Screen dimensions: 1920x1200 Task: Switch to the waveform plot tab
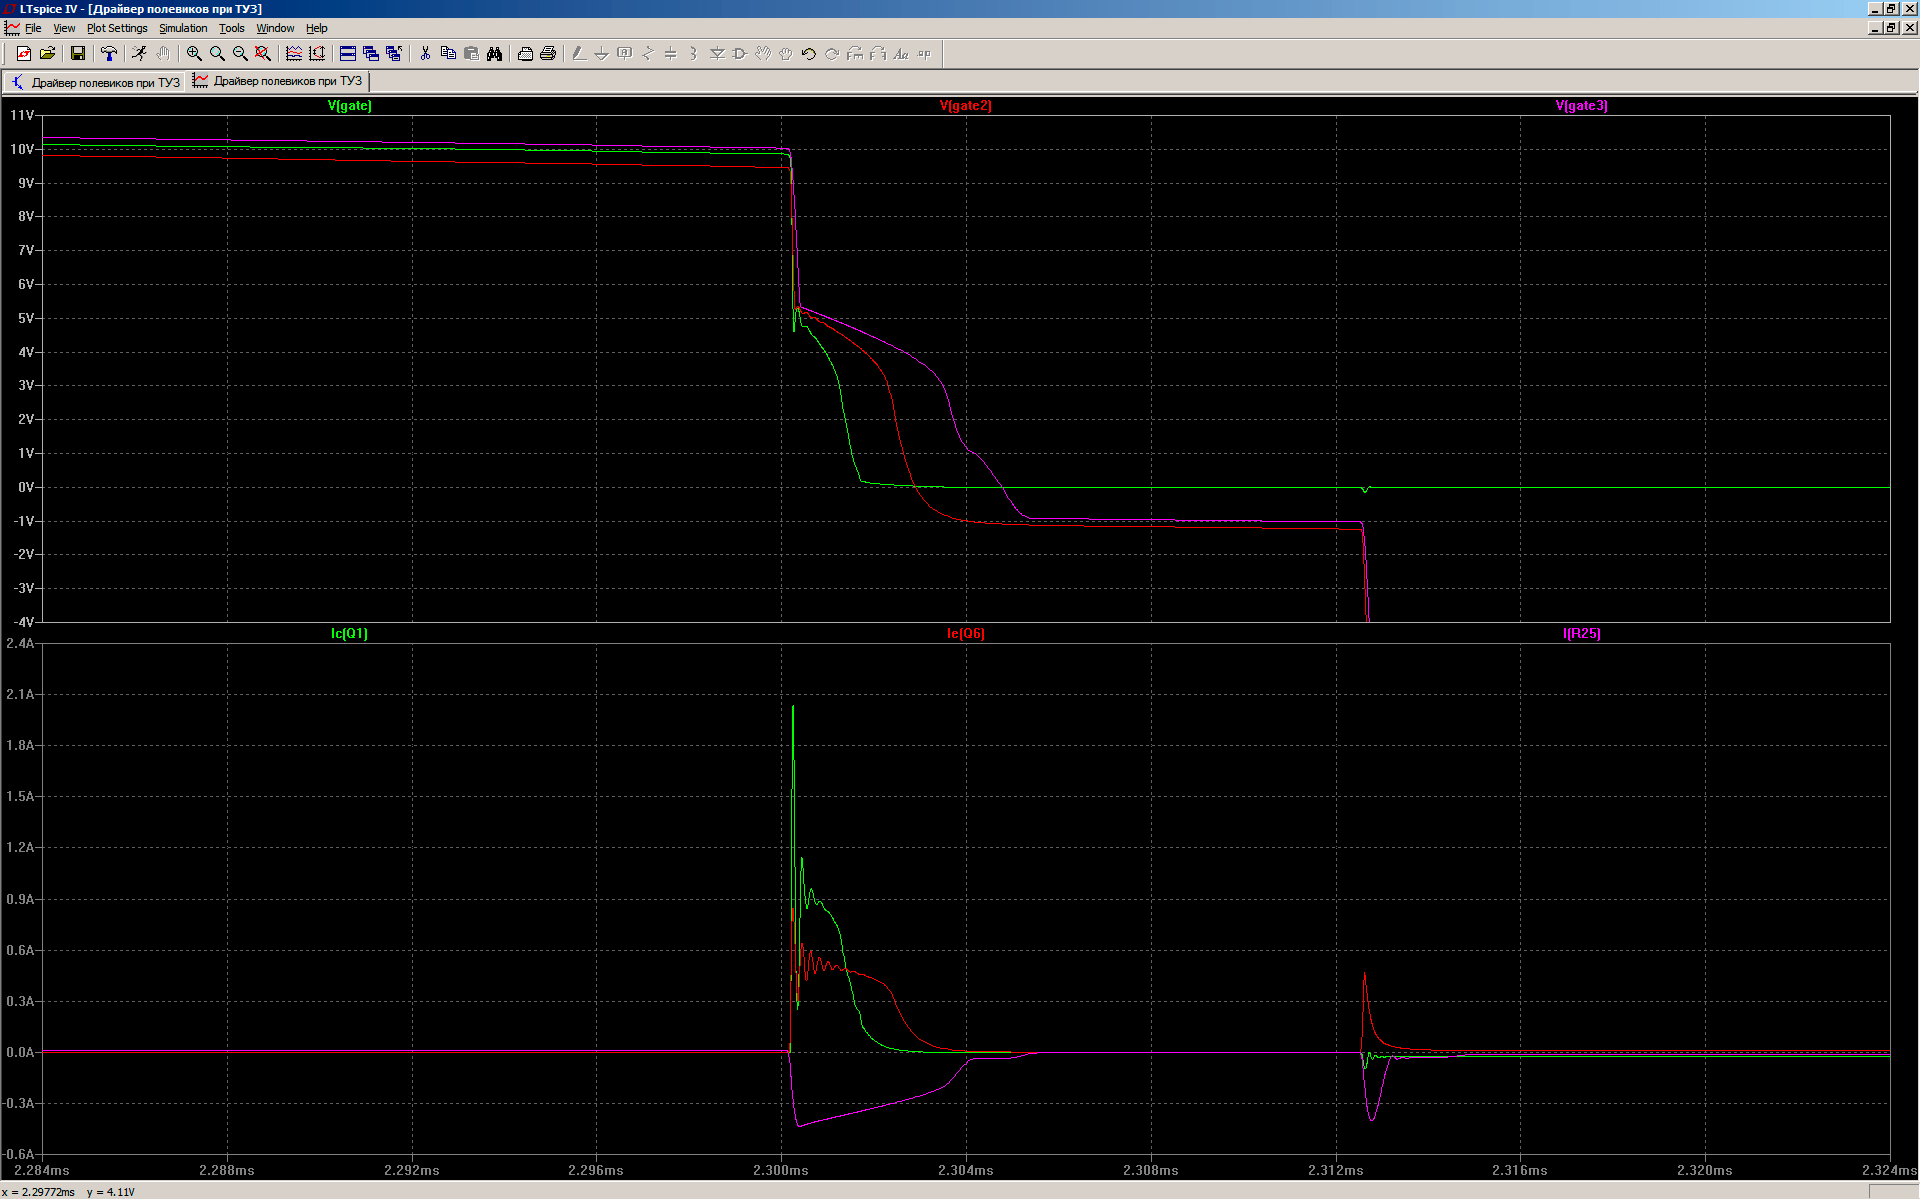278,81
